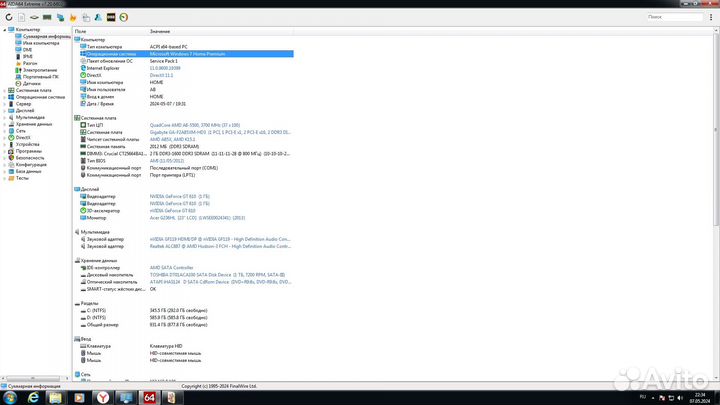Expand the Системная плата tree node
Image resolution: width=720 pixels, height=405 pixels.
5,90
